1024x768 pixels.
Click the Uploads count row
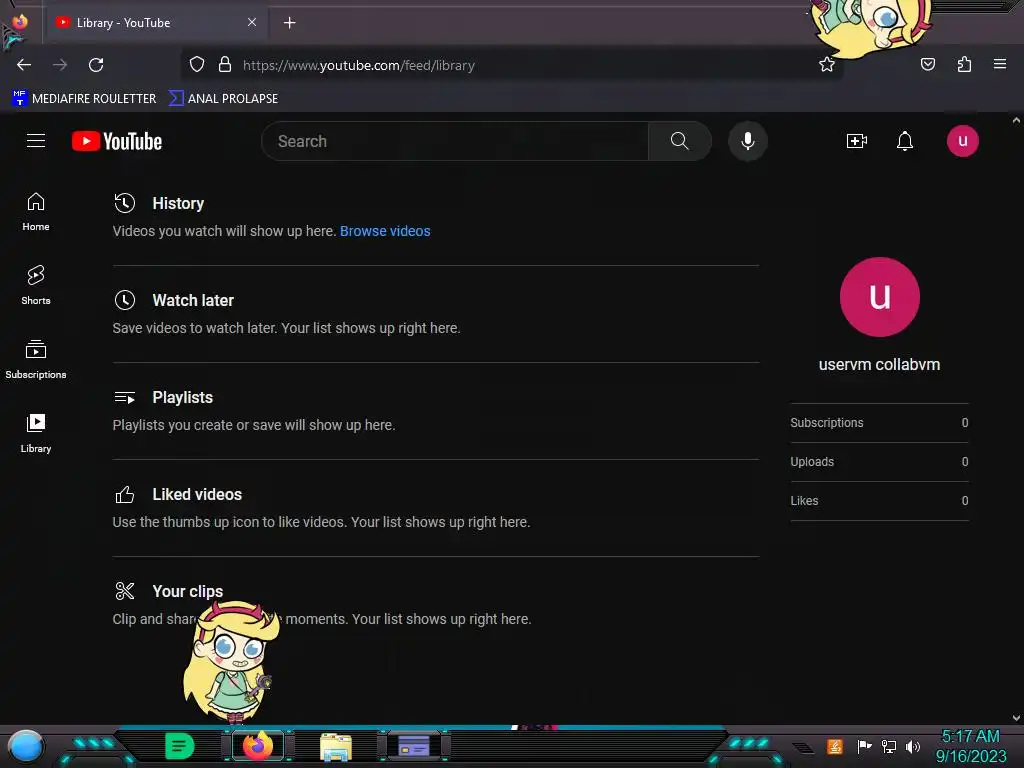tap(879, 462)
